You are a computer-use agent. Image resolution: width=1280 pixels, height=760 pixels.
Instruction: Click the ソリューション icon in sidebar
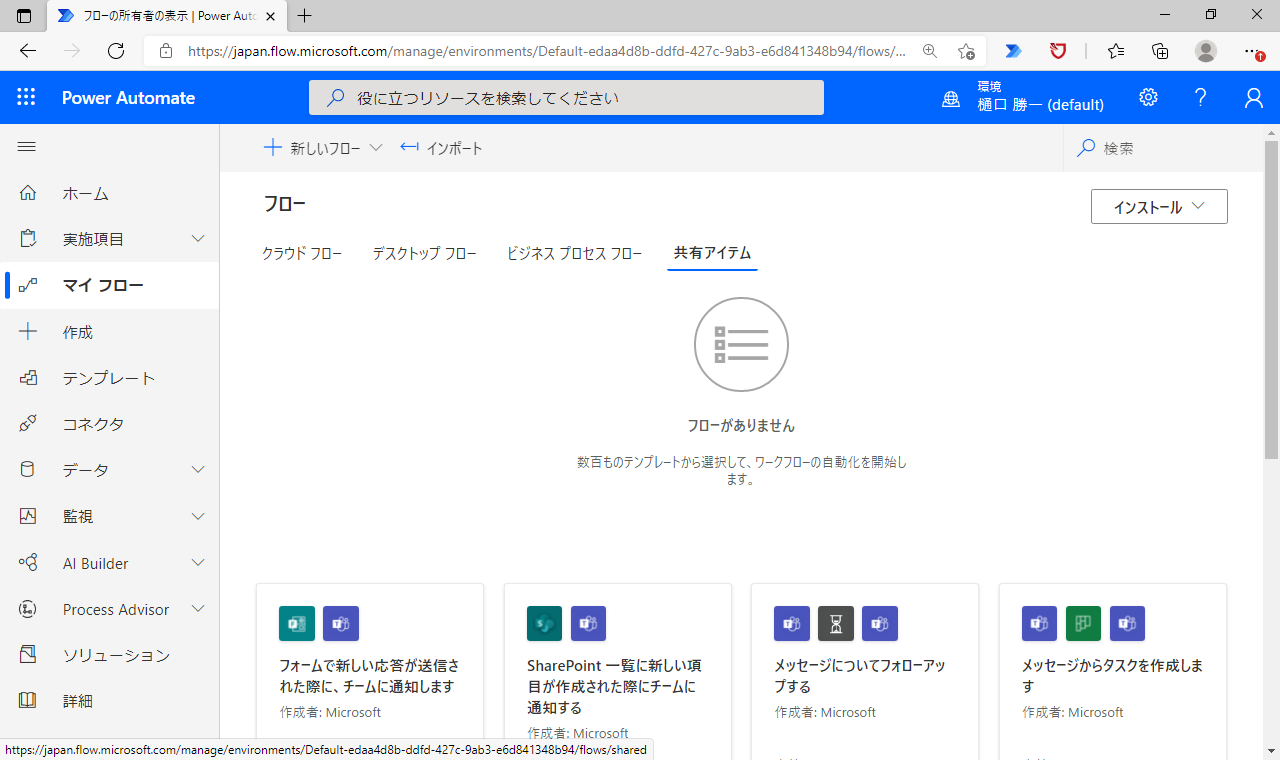pyautogui.click(x=28, y=655)
